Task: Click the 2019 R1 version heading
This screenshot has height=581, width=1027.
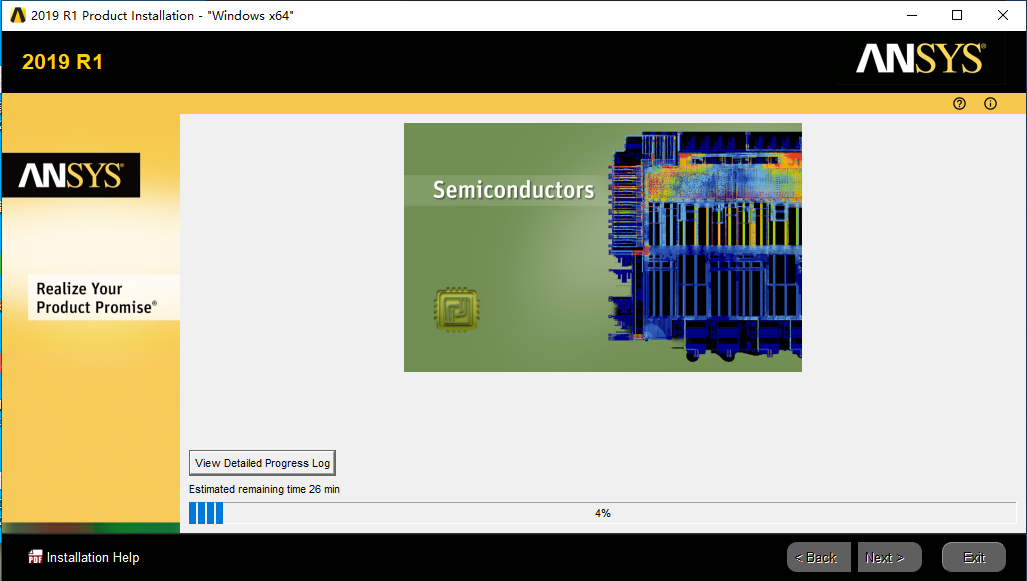Action: [62, 62]
